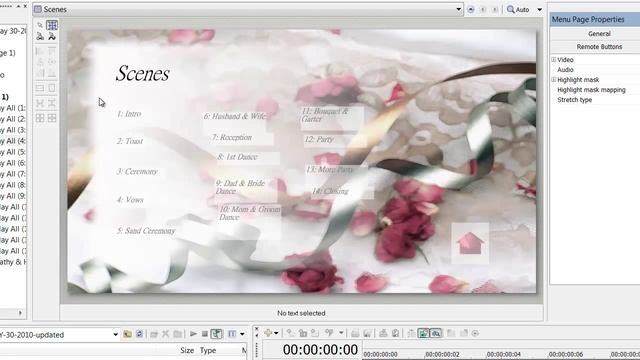
Task: Click the left four-square grid icon
Action: point(40,118)
